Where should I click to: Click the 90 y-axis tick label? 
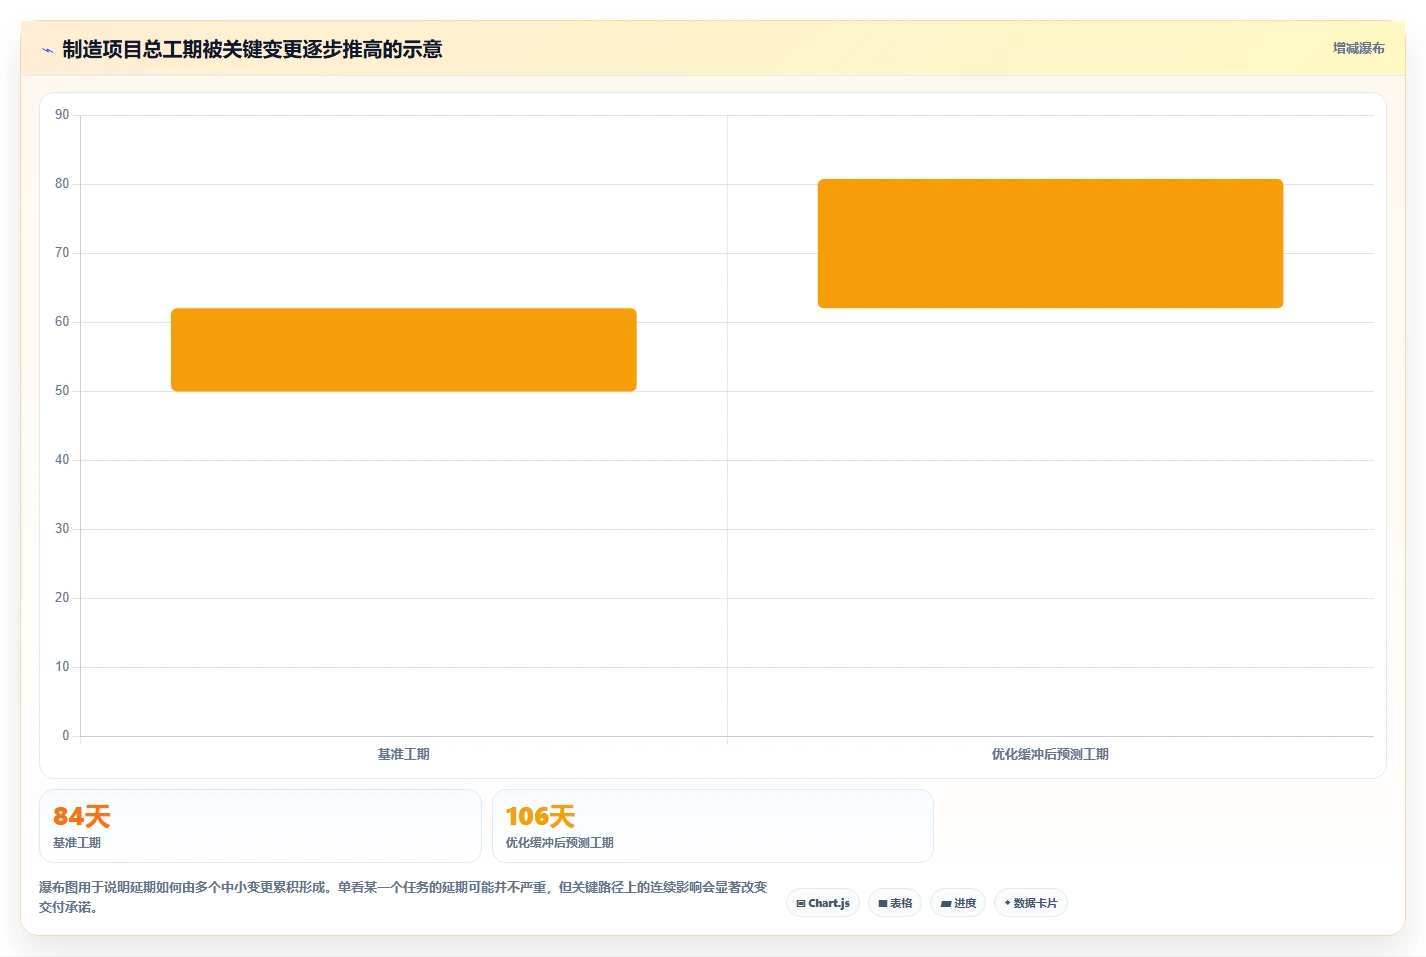click(62, 115)
